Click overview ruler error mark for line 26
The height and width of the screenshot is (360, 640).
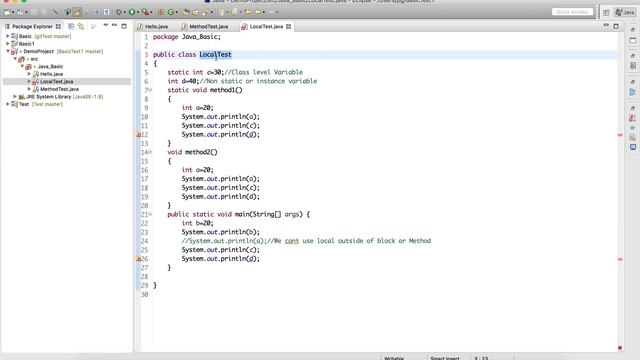pyautogui.click(x=620, y=259)
